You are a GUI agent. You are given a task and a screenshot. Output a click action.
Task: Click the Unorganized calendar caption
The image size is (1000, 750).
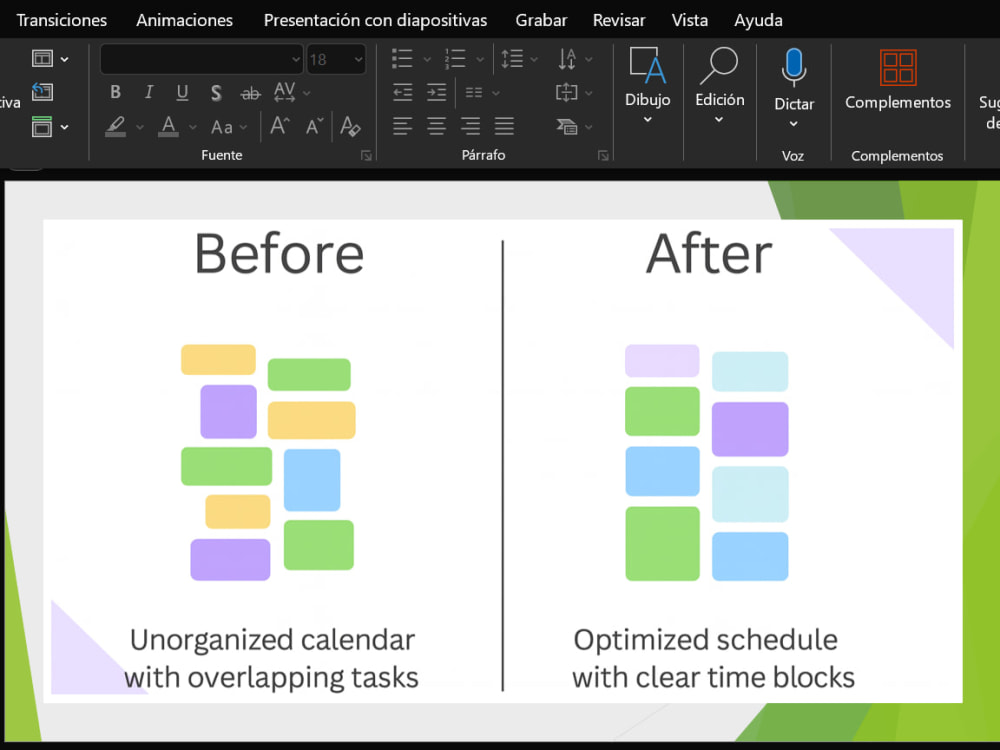(272, 659)
